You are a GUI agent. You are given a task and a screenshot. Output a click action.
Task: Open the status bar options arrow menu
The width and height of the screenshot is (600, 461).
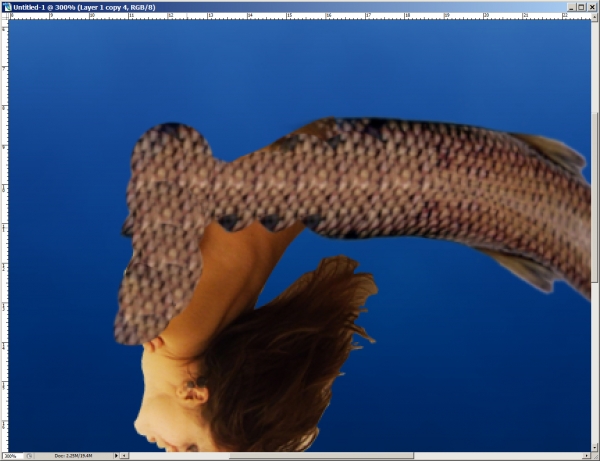[x=116, y=456]
